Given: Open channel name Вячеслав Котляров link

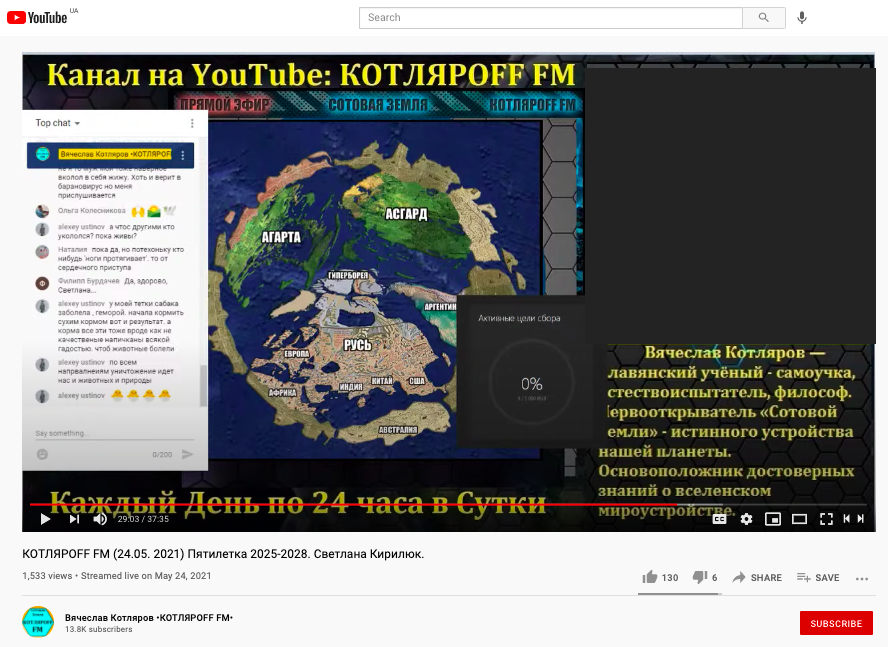Looking at the screenshot, I should point(149,618).
